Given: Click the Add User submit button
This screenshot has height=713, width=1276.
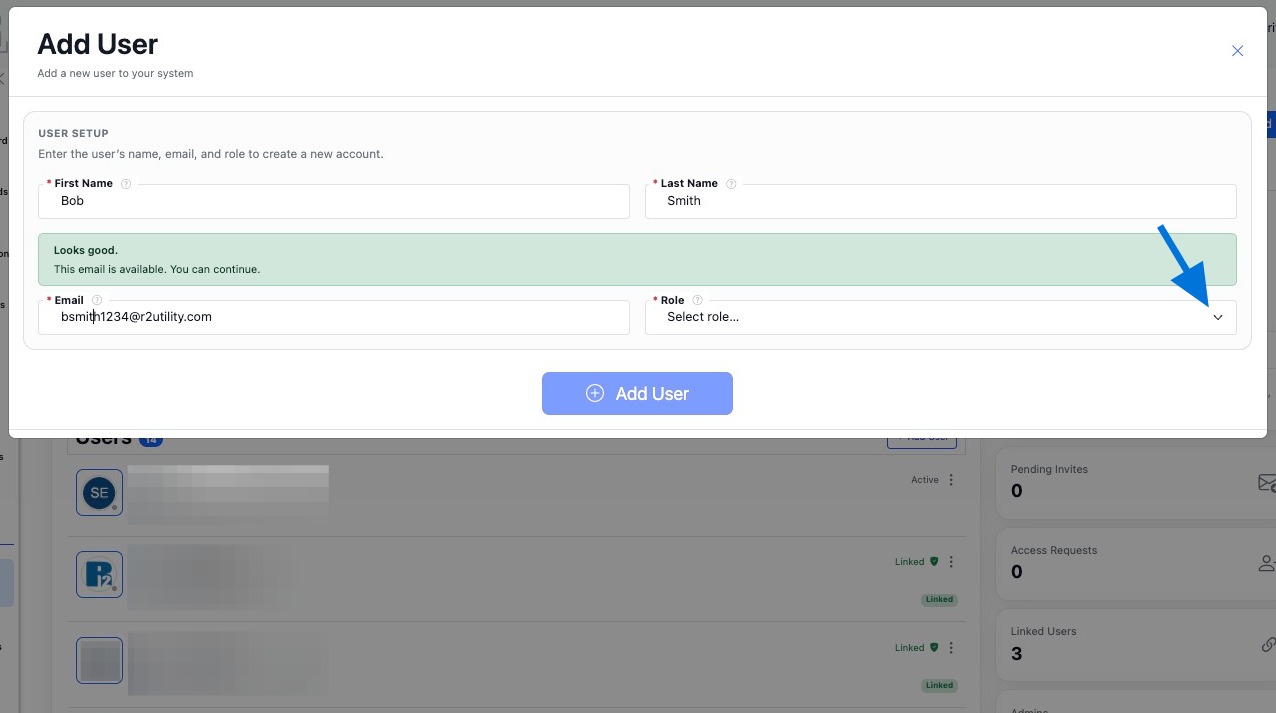Looking at the screenshot, I should 637,393.
